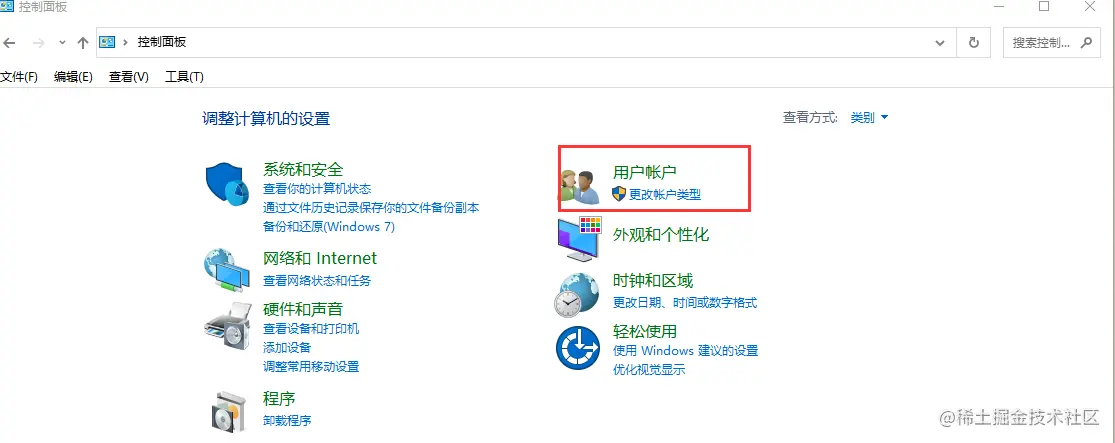Click the Ease of Access icon
The height and width of the screenshot is (443, 1115).
(x=578, y=347)
